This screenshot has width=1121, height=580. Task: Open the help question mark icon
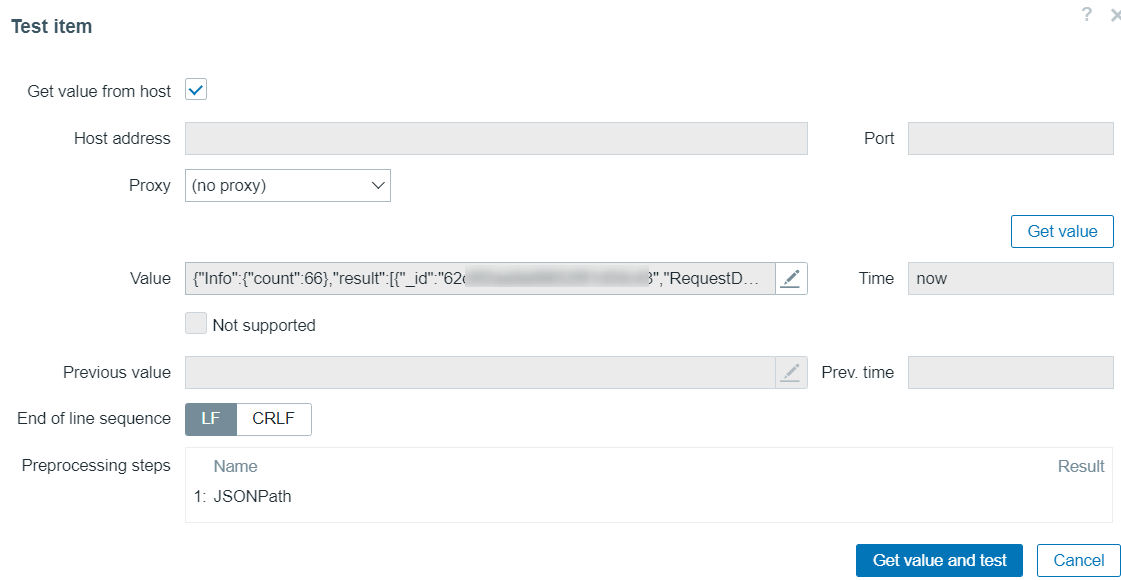1087,15
